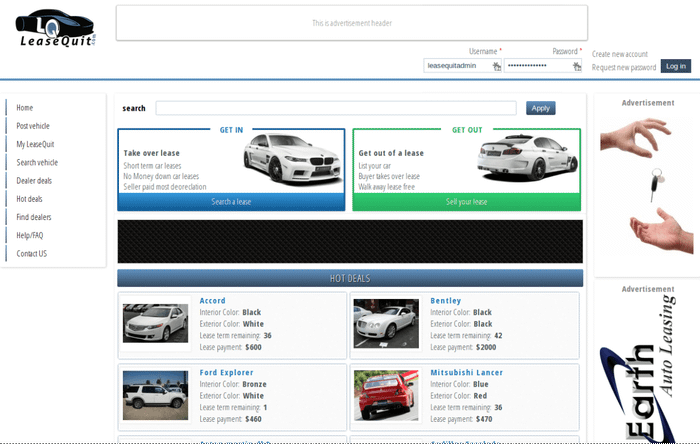This screenshot has width=700, height=444.
Task: Focus the search text box
Action: pos(336,108)
